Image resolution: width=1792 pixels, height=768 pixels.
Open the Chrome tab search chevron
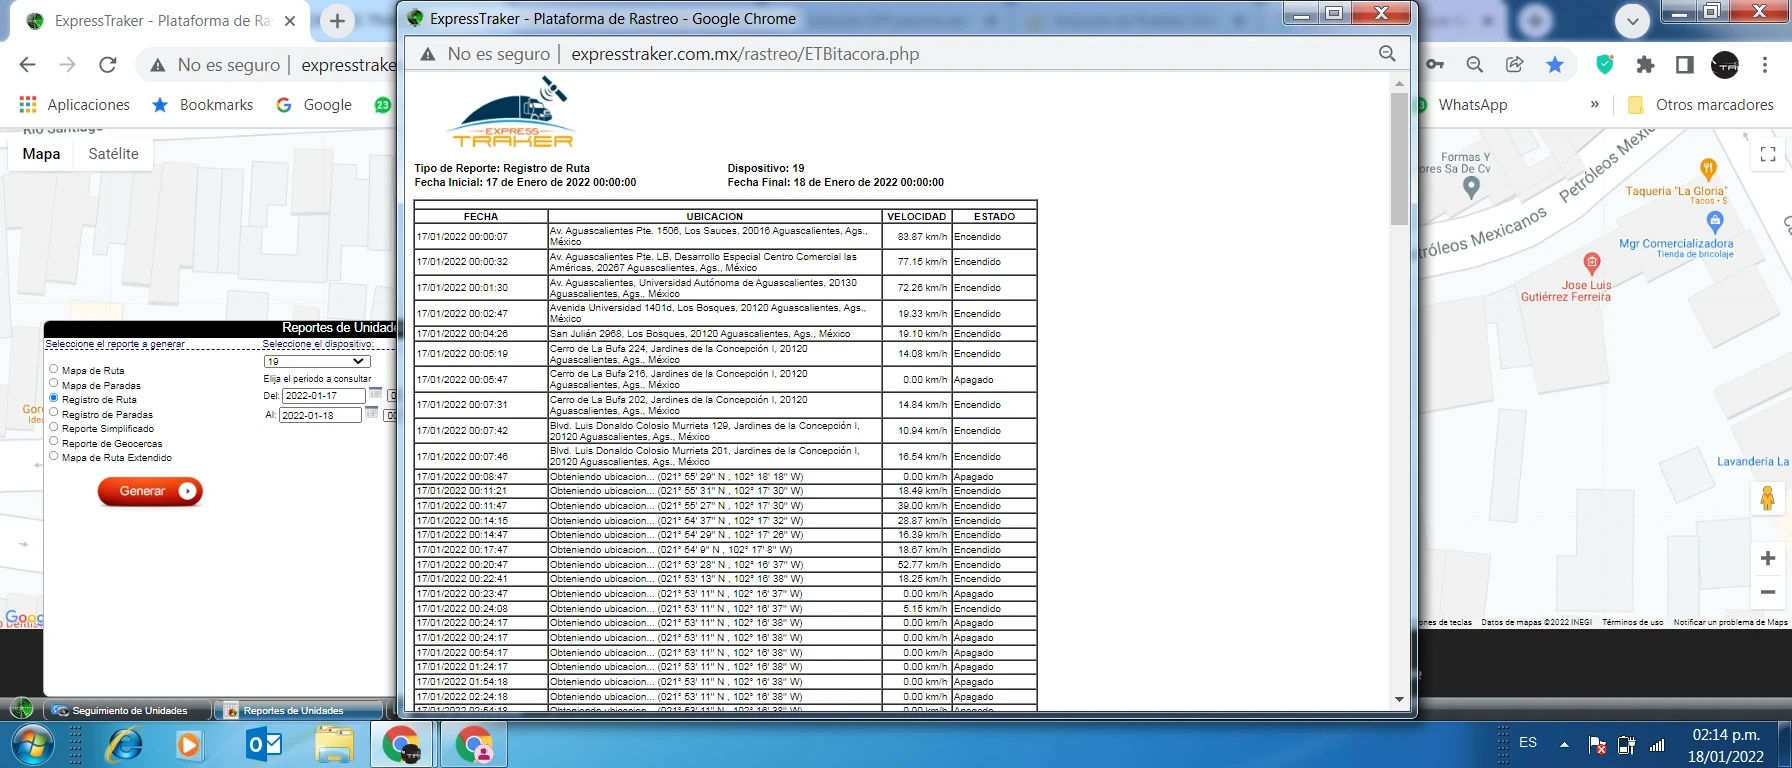pyautogui.click(x=1633, y=21)
